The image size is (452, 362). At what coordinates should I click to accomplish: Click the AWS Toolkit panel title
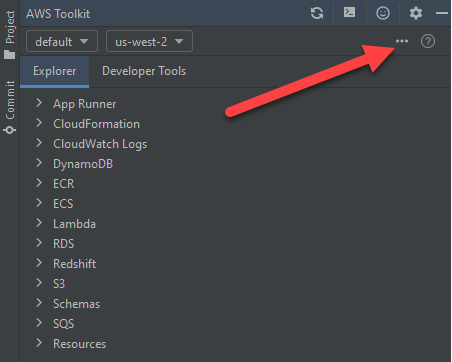(58, 14)
